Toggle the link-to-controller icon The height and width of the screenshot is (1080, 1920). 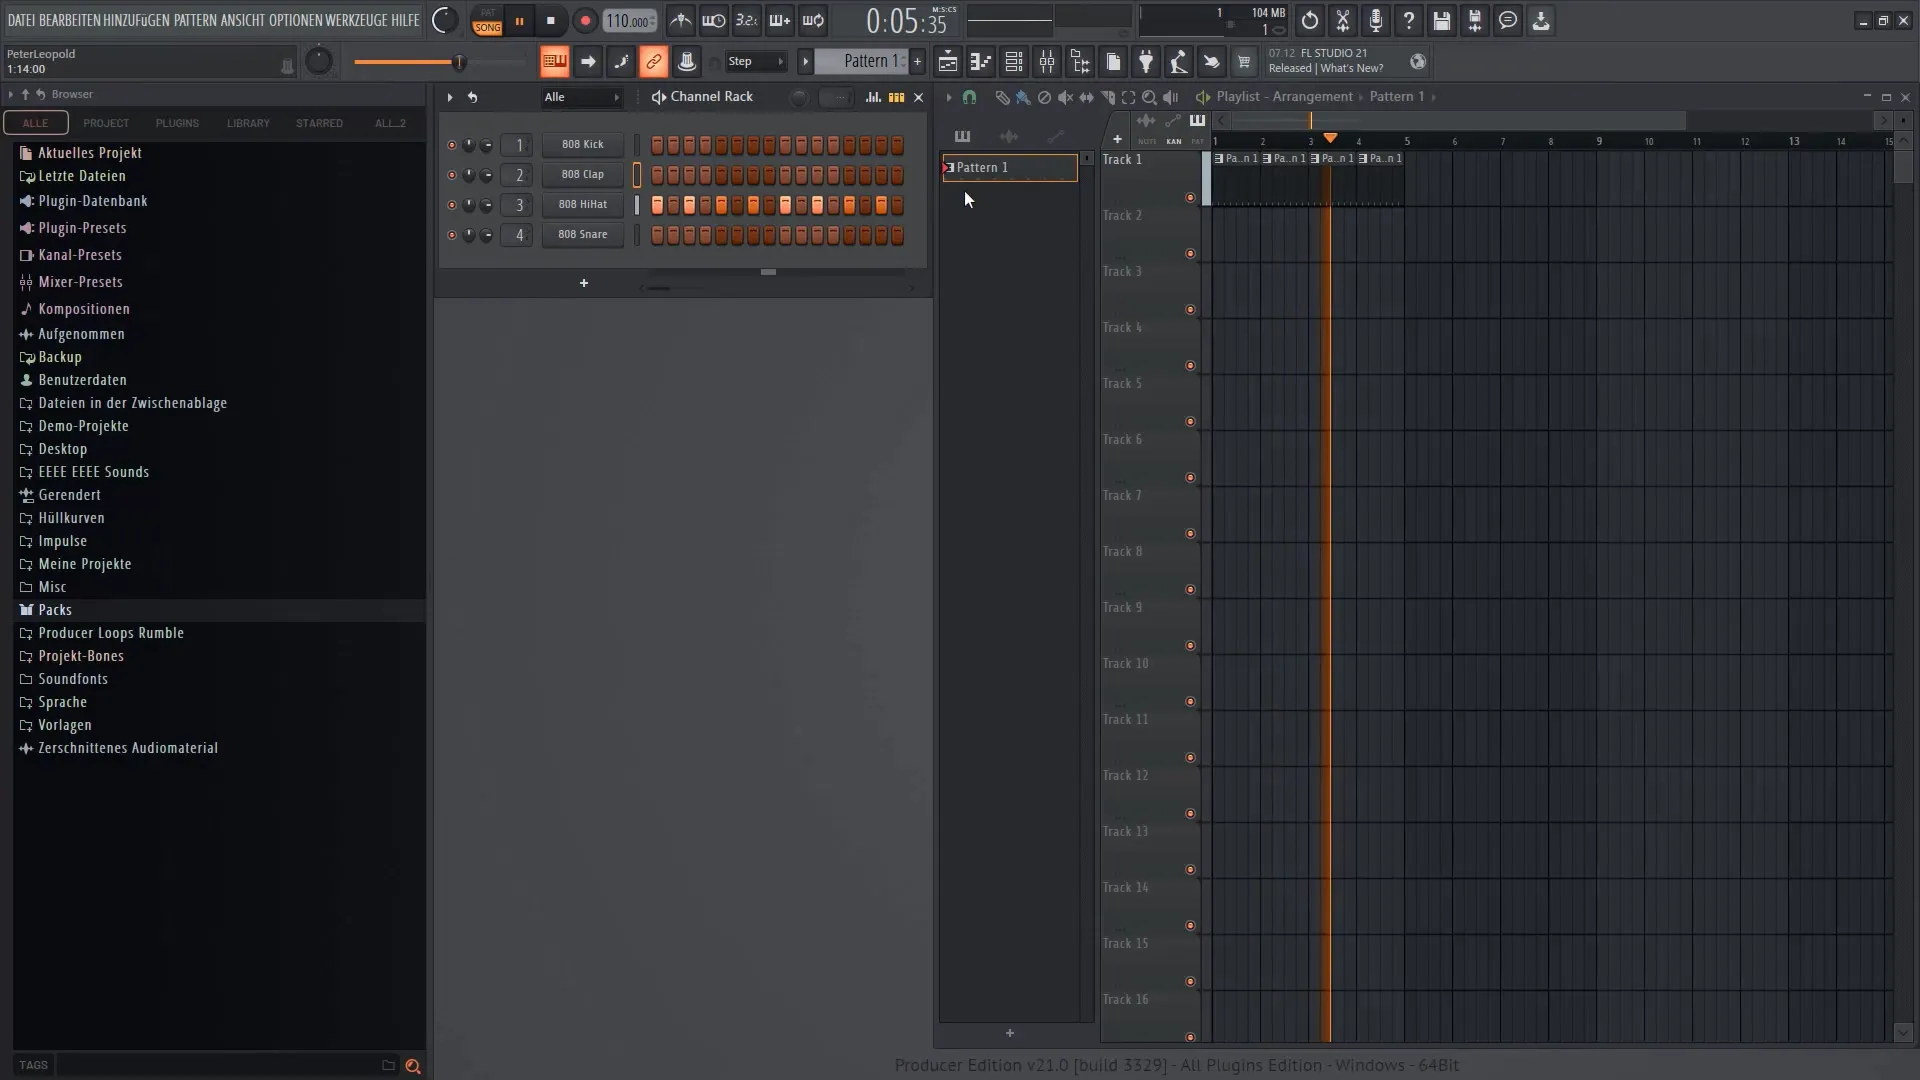tap(653, 62)
